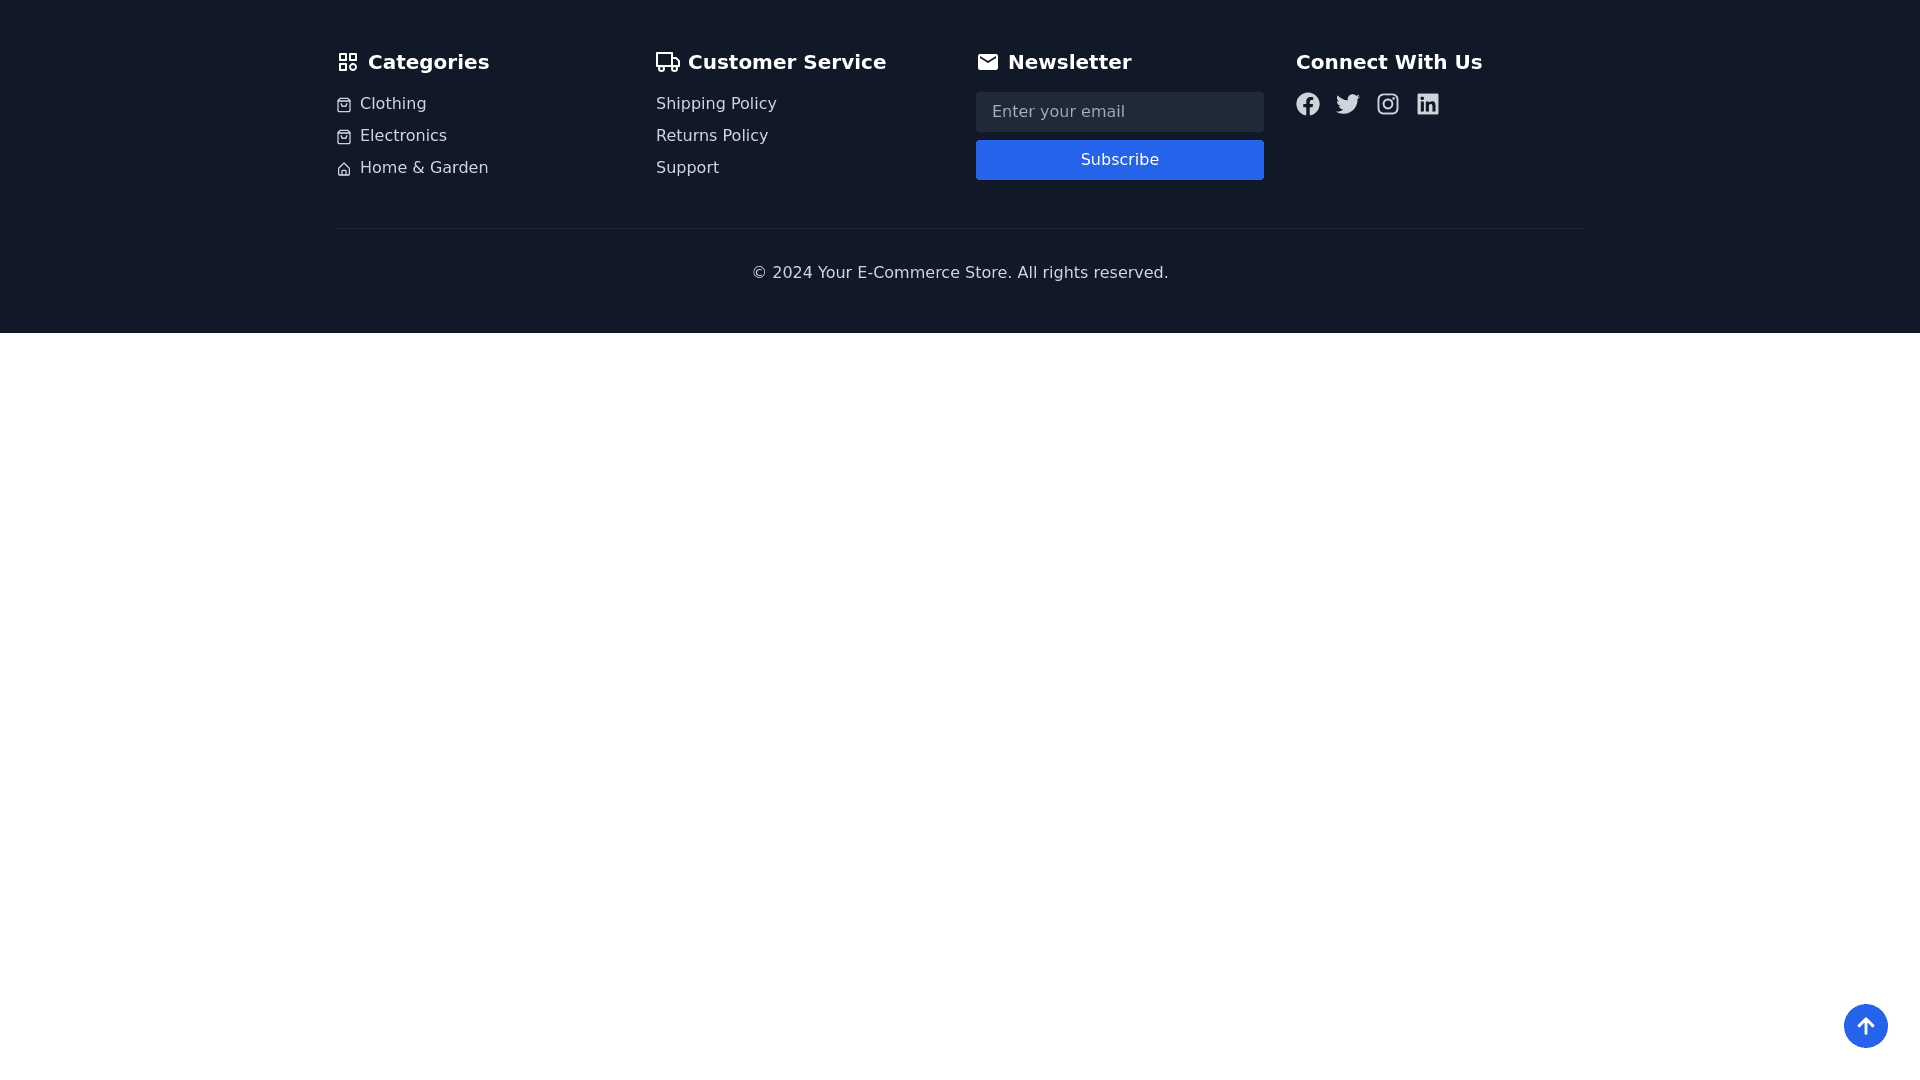Open the Clothing category link
The width and height of the screenshot is (1920, 1080).
[x=393, y=104]
